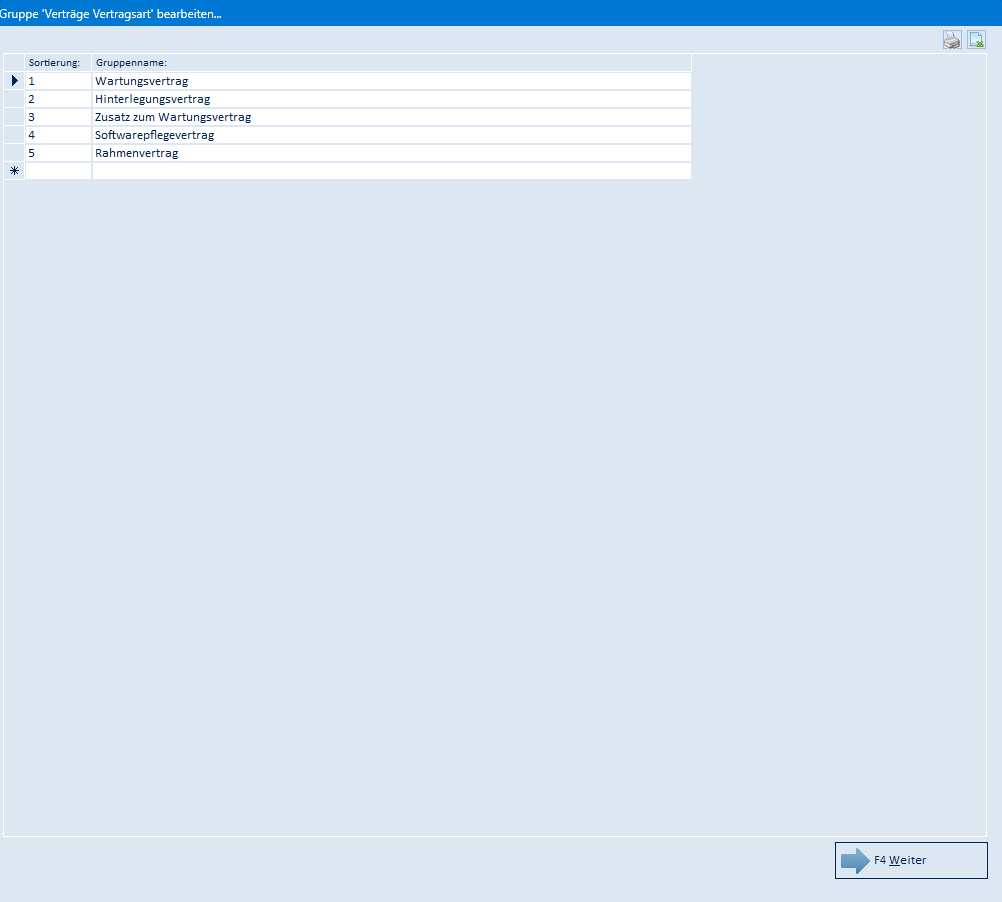Click the row selector for Softwarepflegevertrag
The width and height of the screenshot is (1002, 902).
click(14, 135)
